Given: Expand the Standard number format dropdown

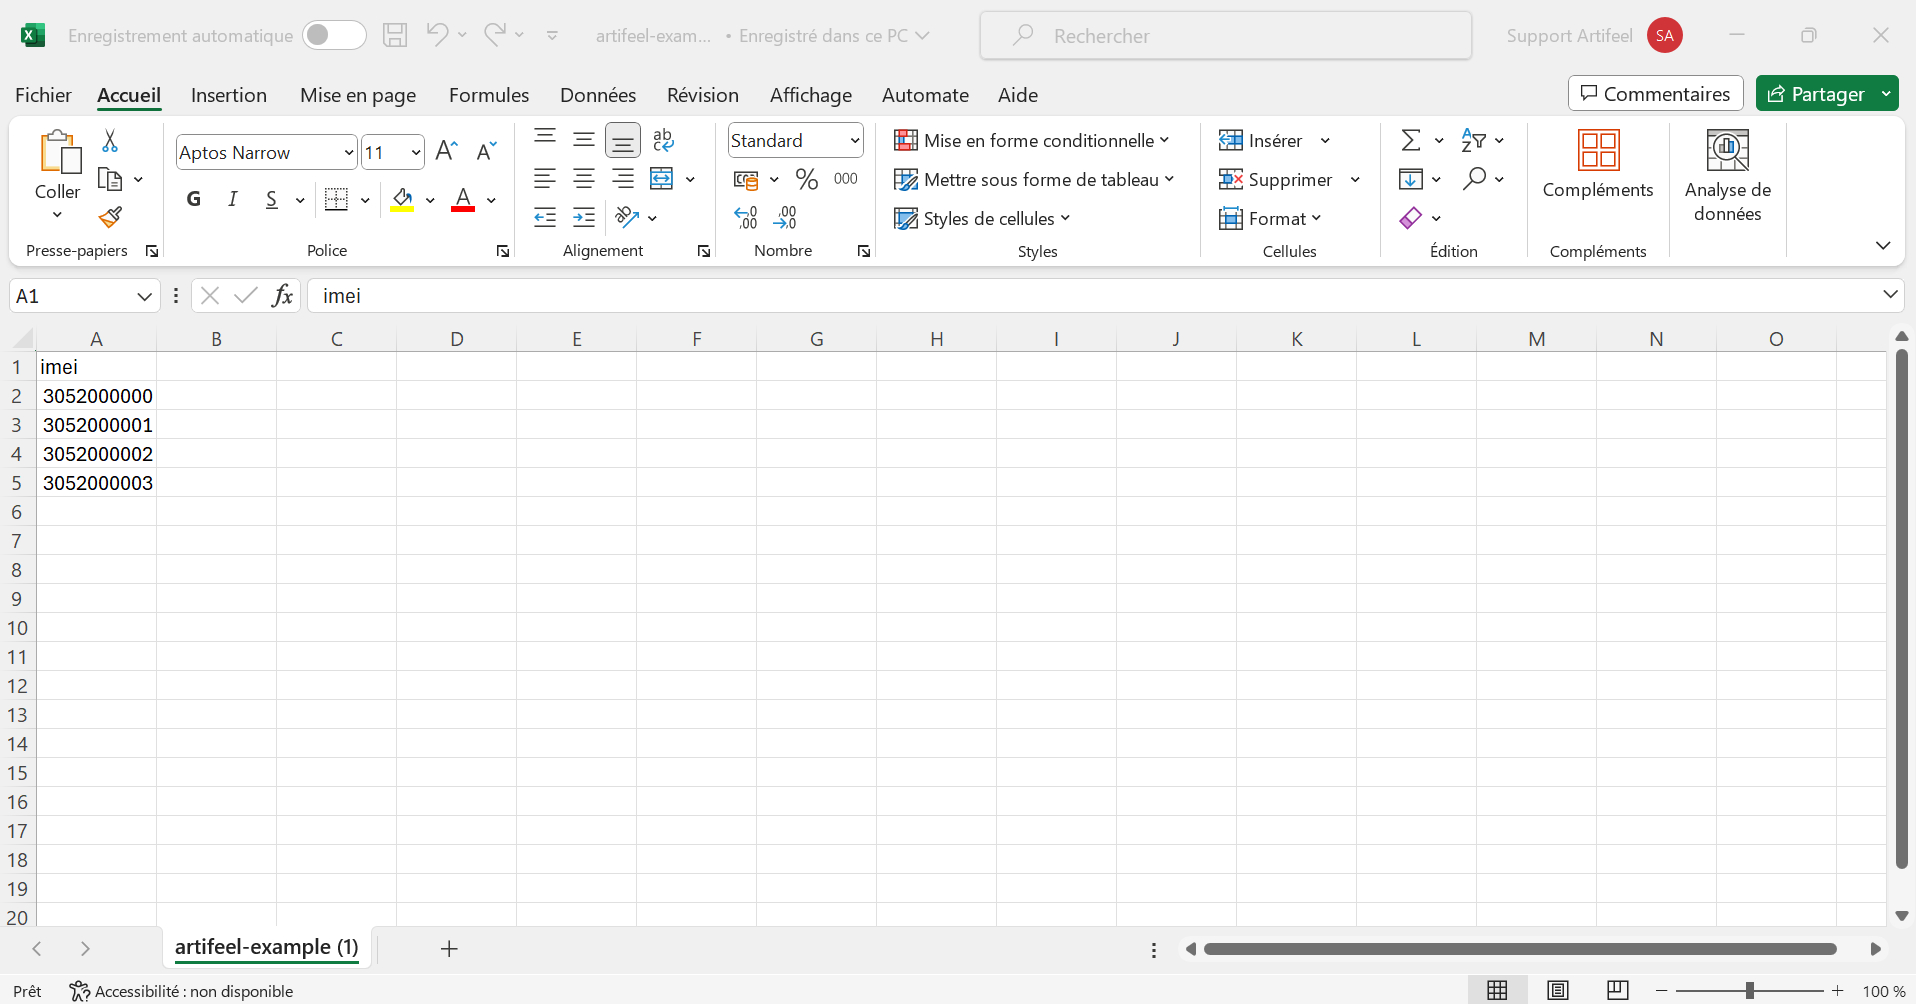Looking at the screenshot, I should click(855, 141).
